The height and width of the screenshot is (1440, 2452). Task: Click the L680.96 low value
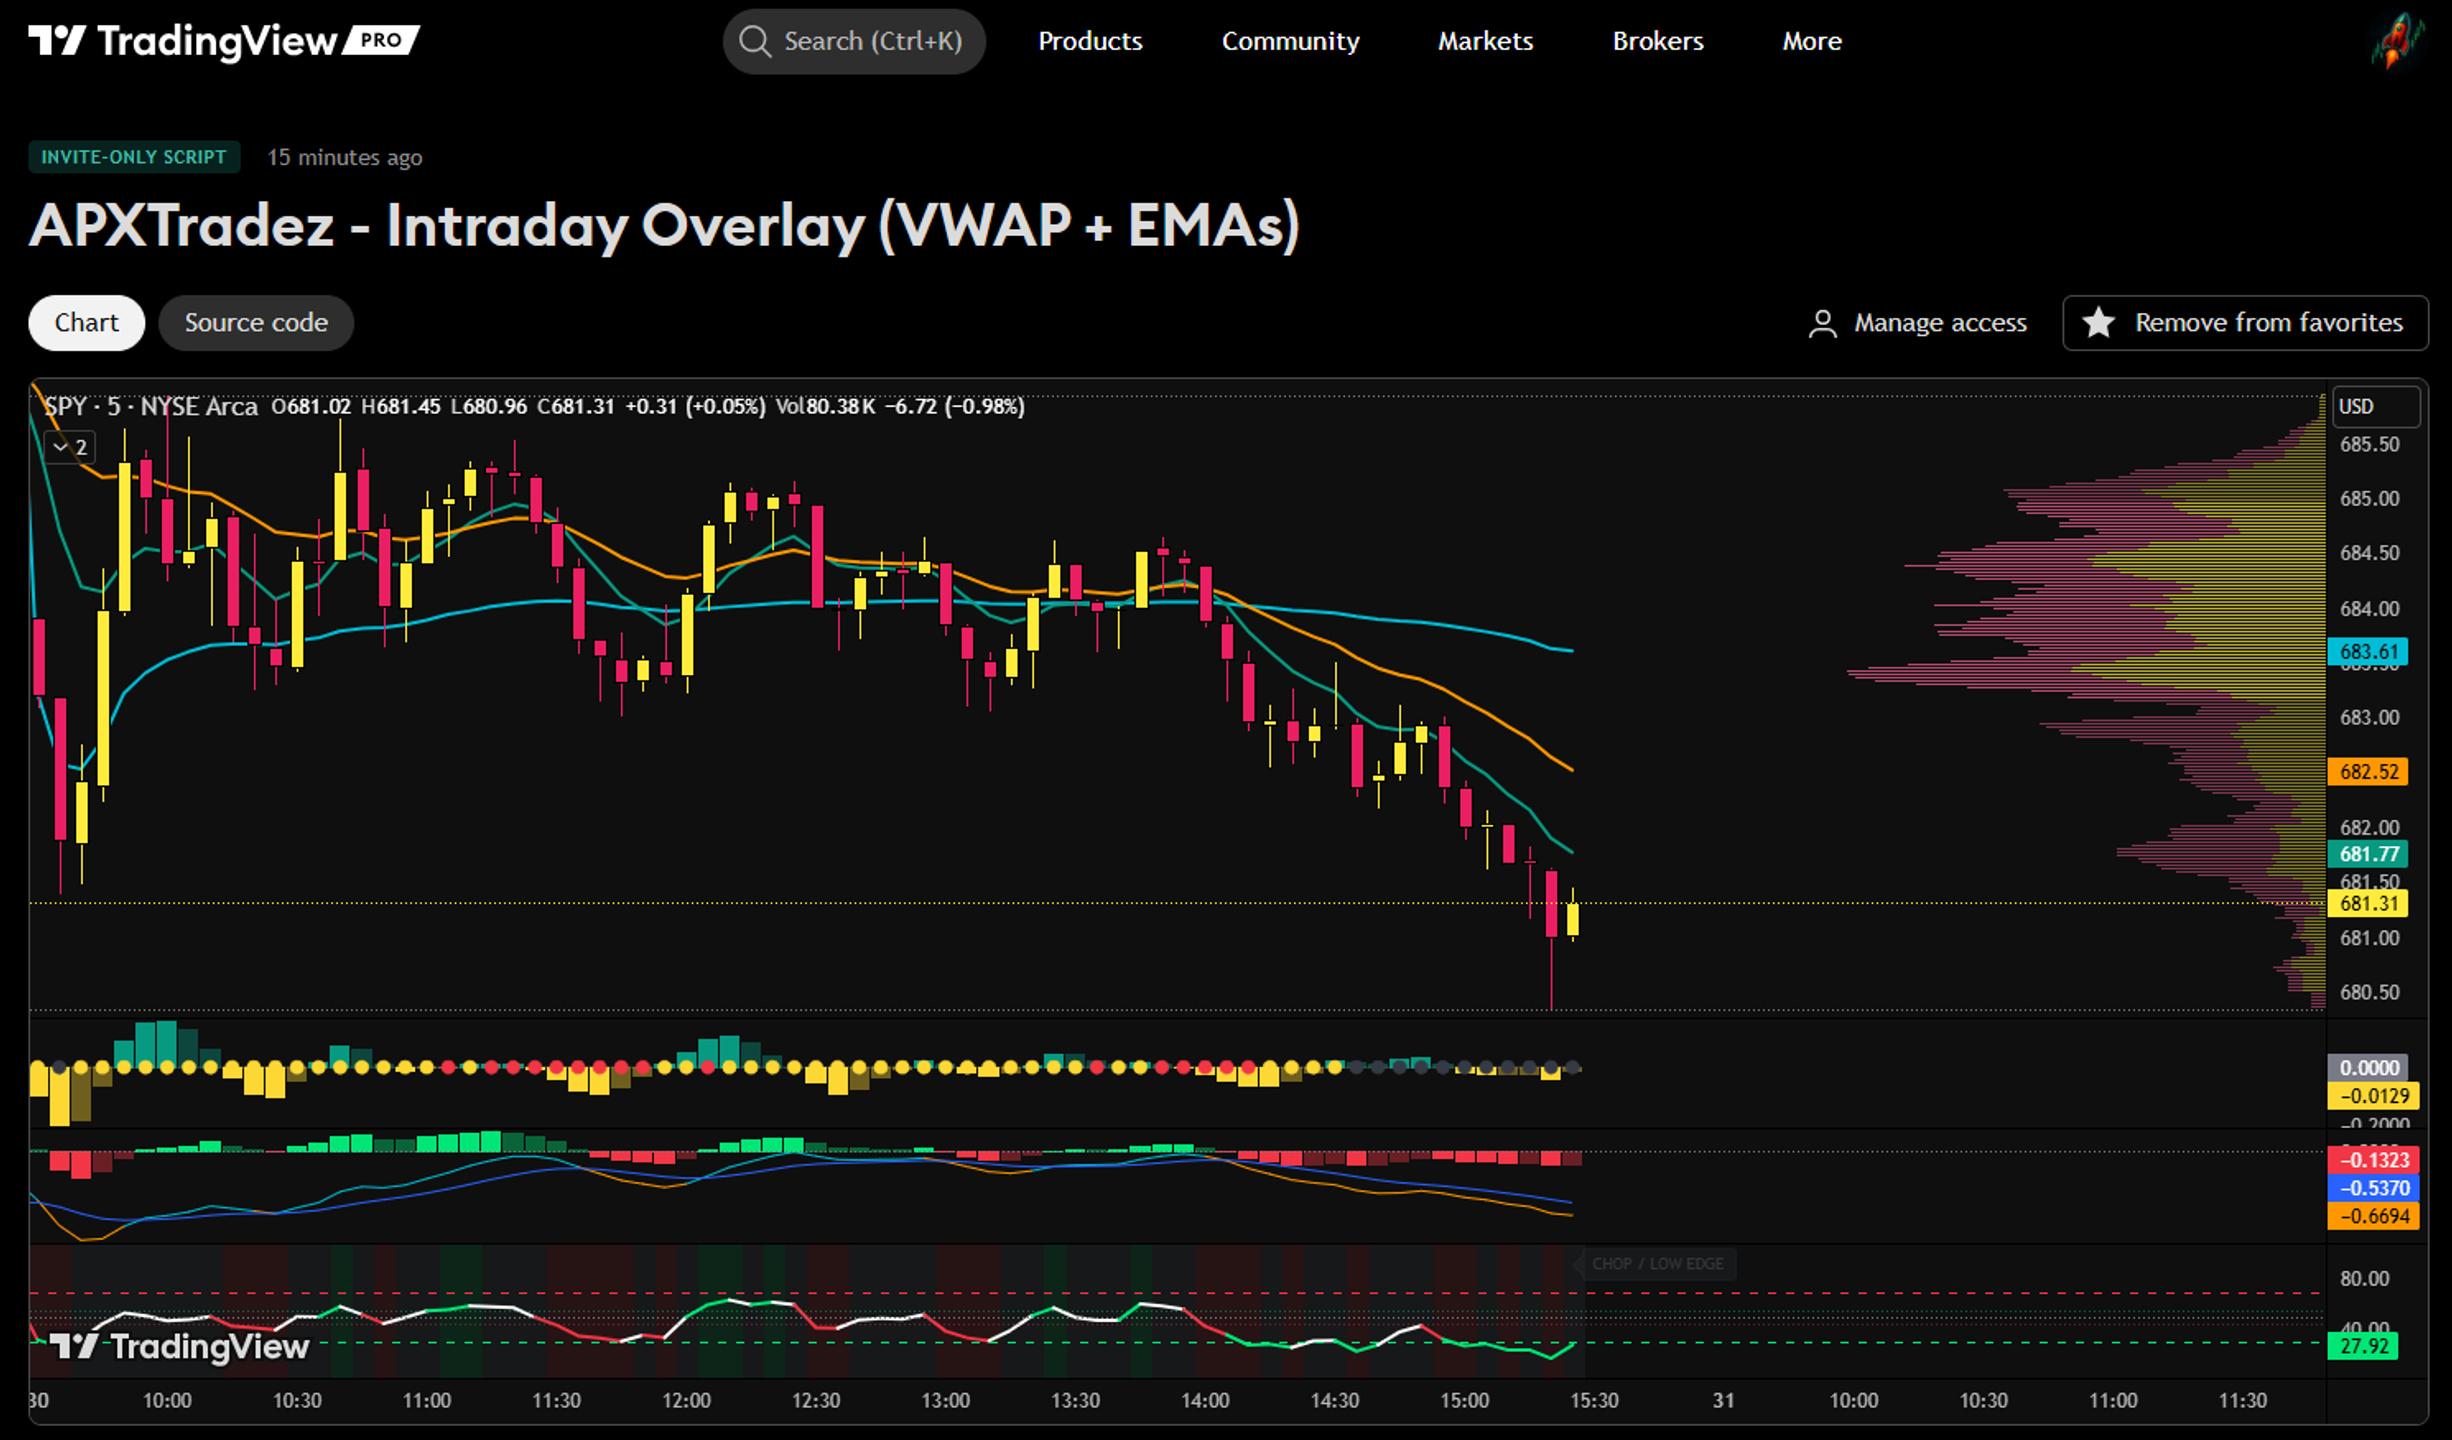488,407
